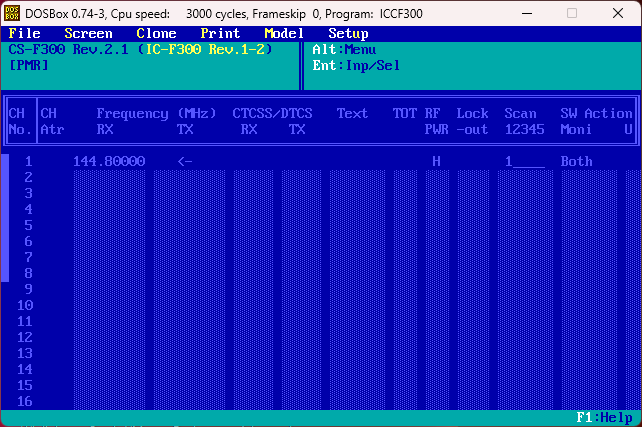Select RX frequency 144.80000 cell

(109, 161)
